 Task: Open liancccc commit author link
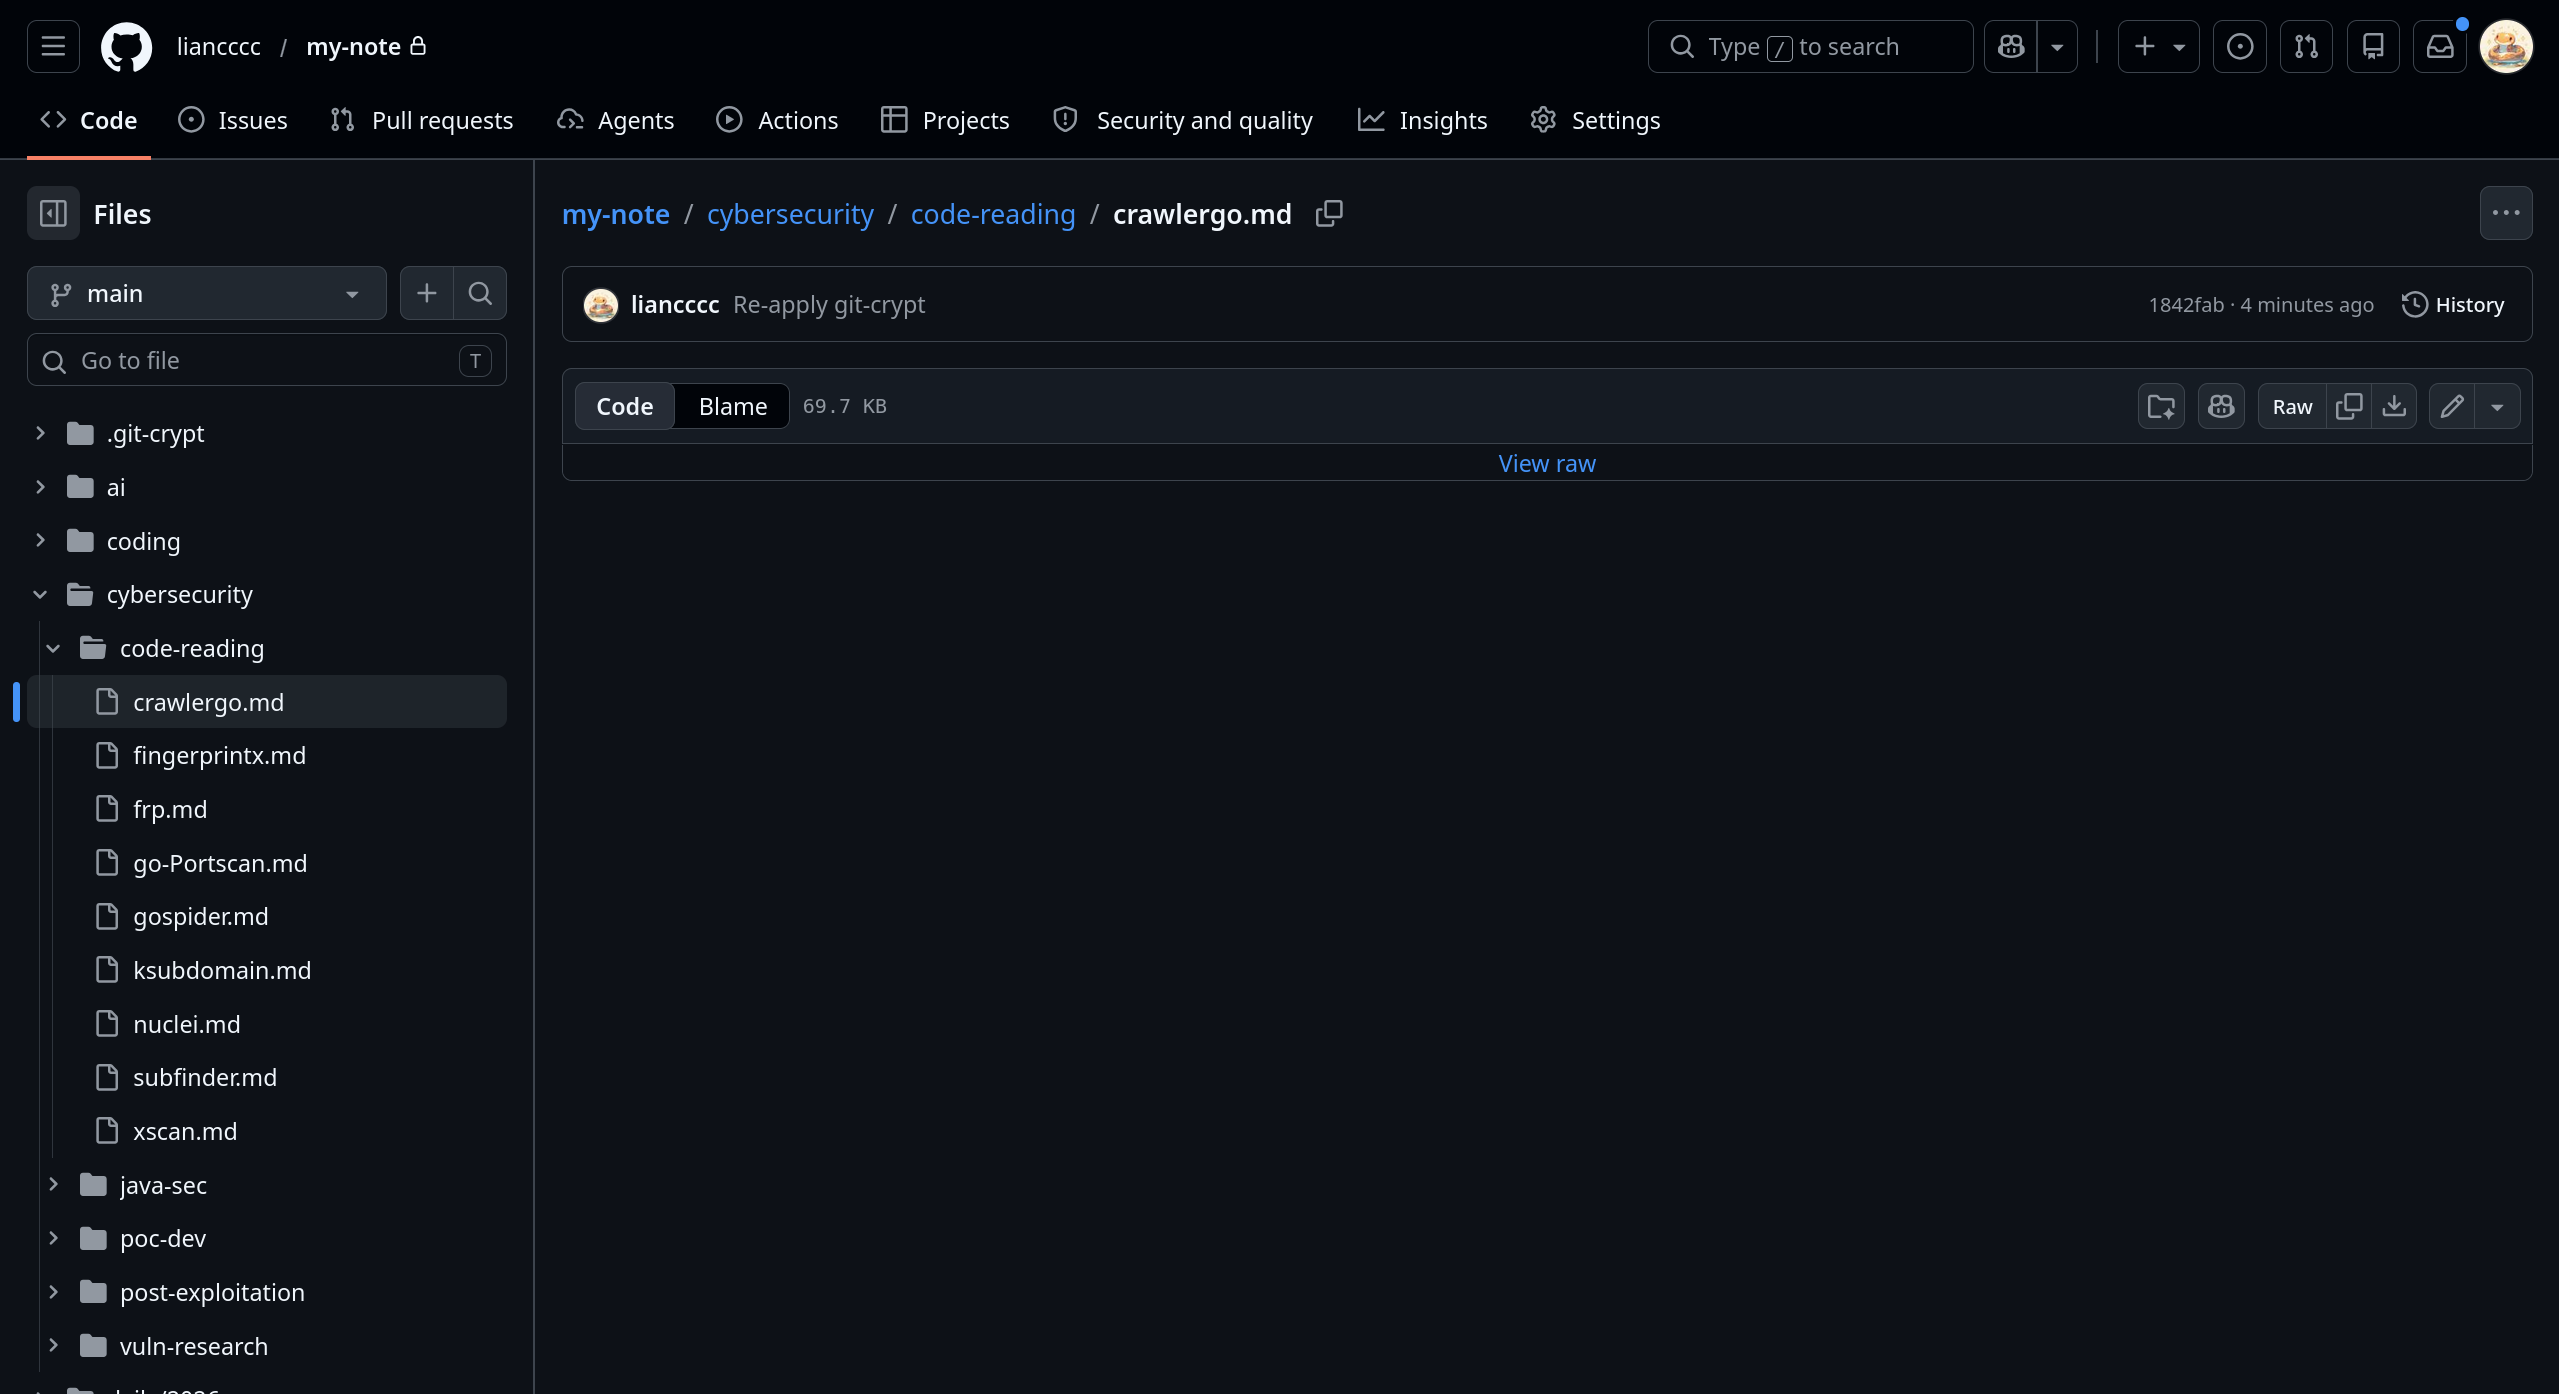coord(675,304)
